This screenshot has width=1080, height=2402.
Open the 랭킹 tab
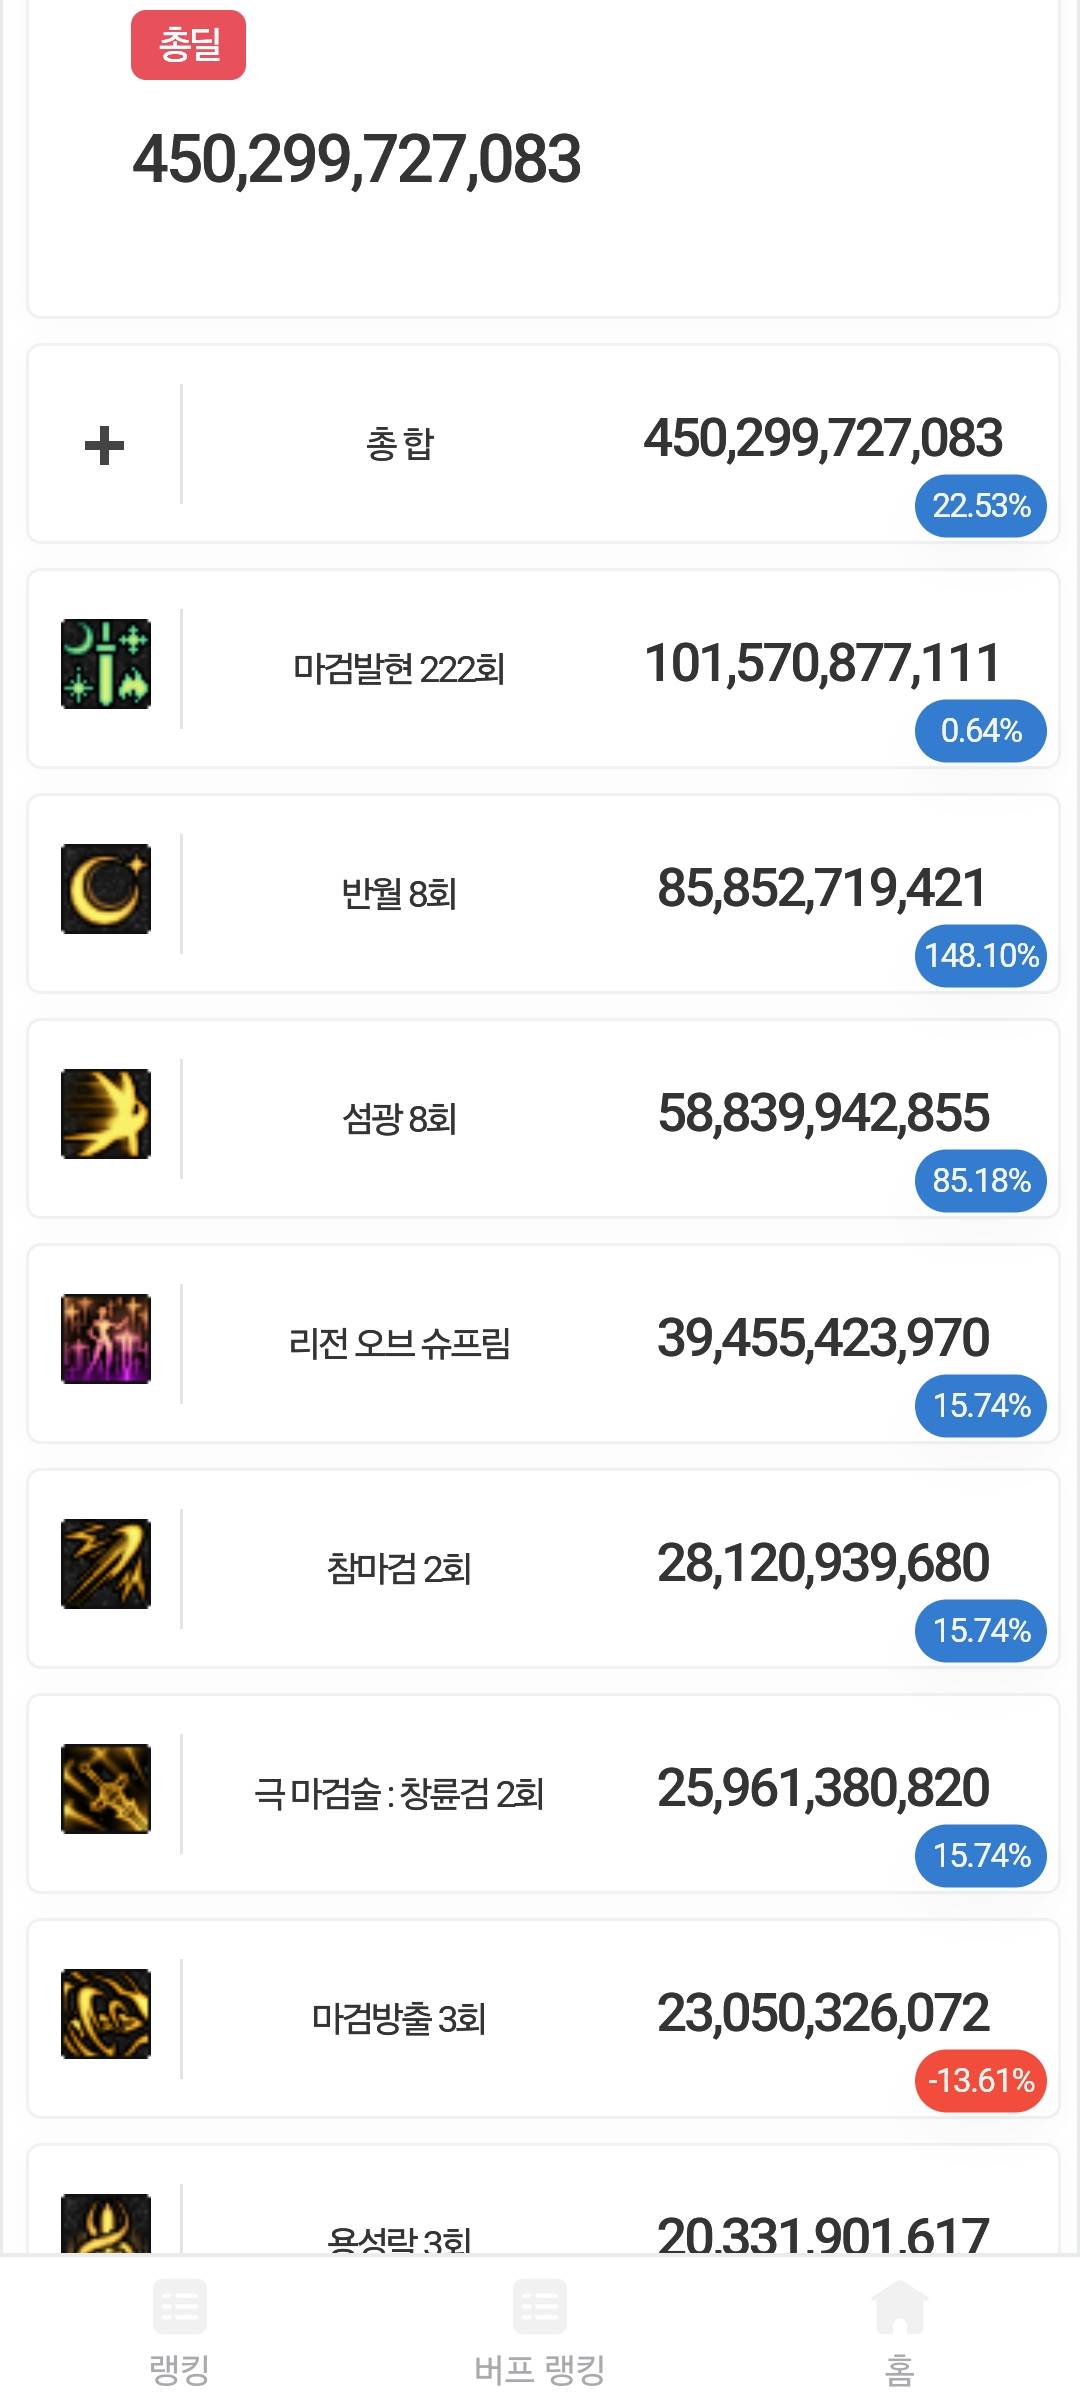[180, 2330]
